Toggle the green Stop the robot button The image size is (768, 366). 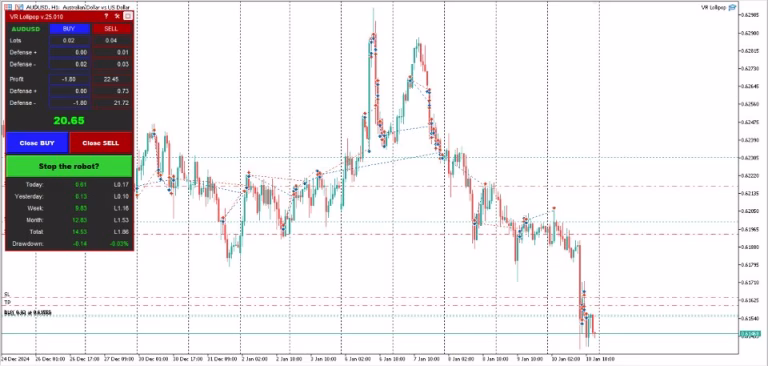[69, 166]
